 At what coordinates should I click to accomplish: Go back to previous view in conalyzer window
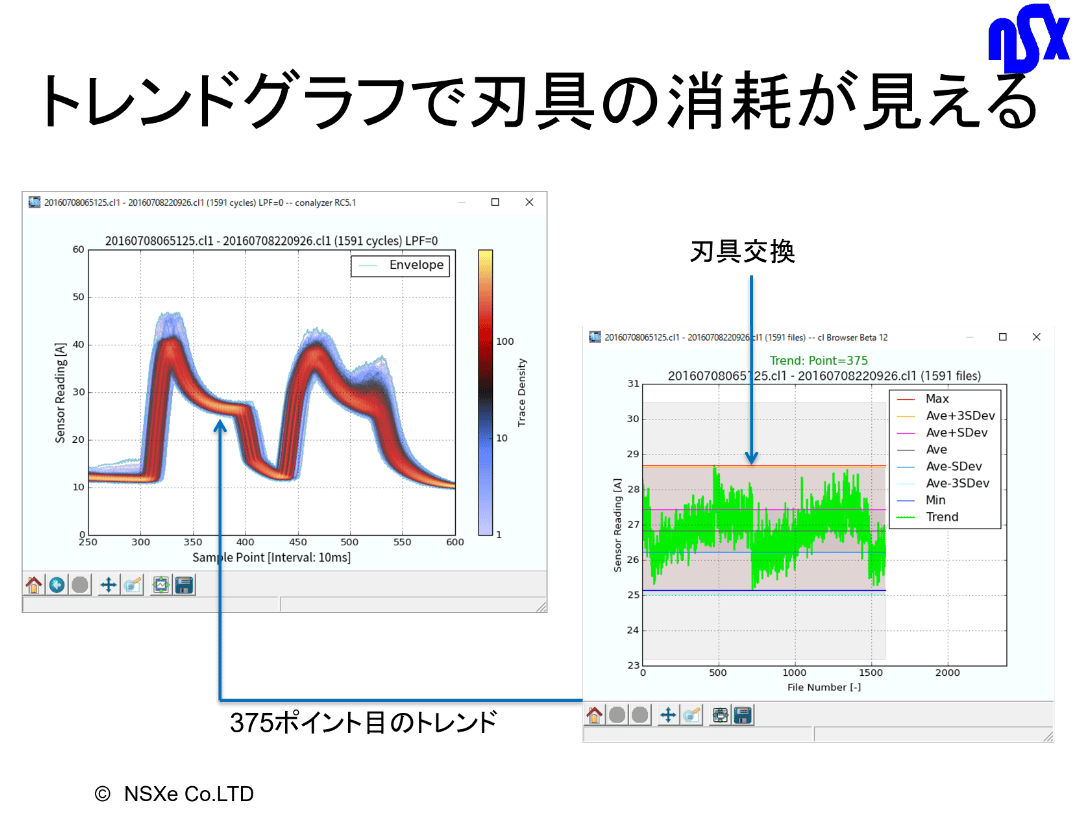click(x=57, y=585)
